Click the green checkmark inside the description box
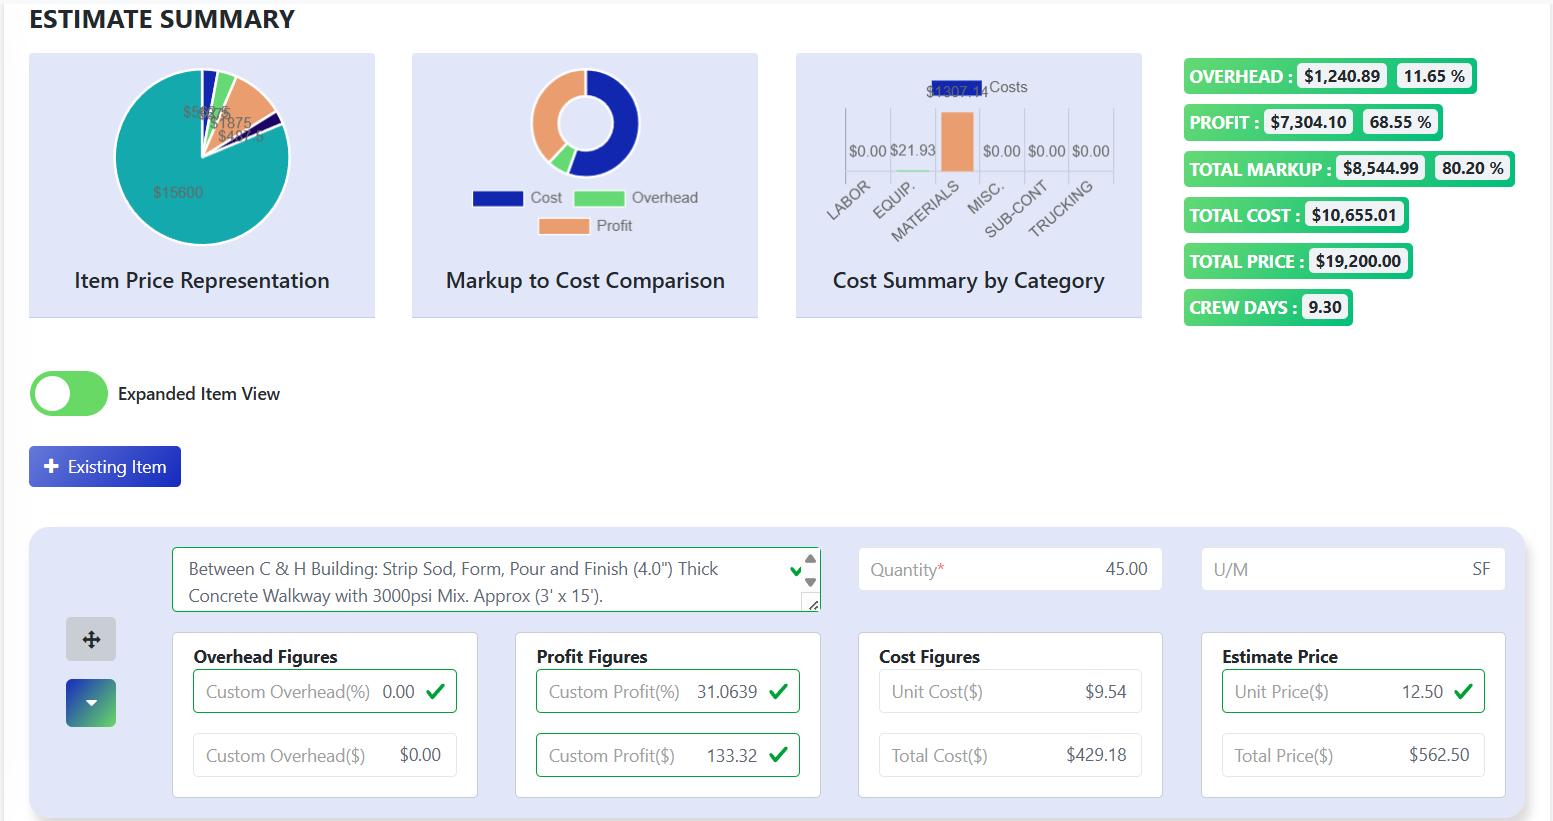This screenshot has width=1553, height=821. (795, 568)
